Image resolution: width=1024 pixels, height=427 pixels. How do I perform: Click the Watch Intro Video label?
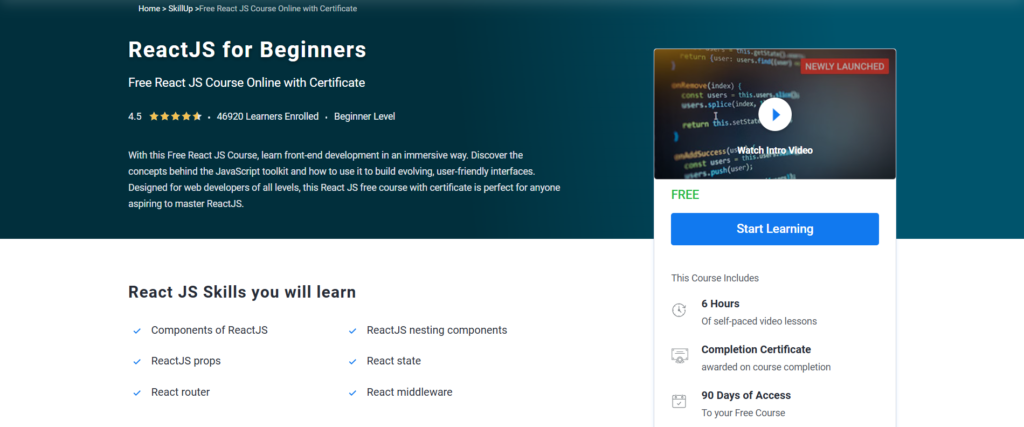click(x=774, y=150)
